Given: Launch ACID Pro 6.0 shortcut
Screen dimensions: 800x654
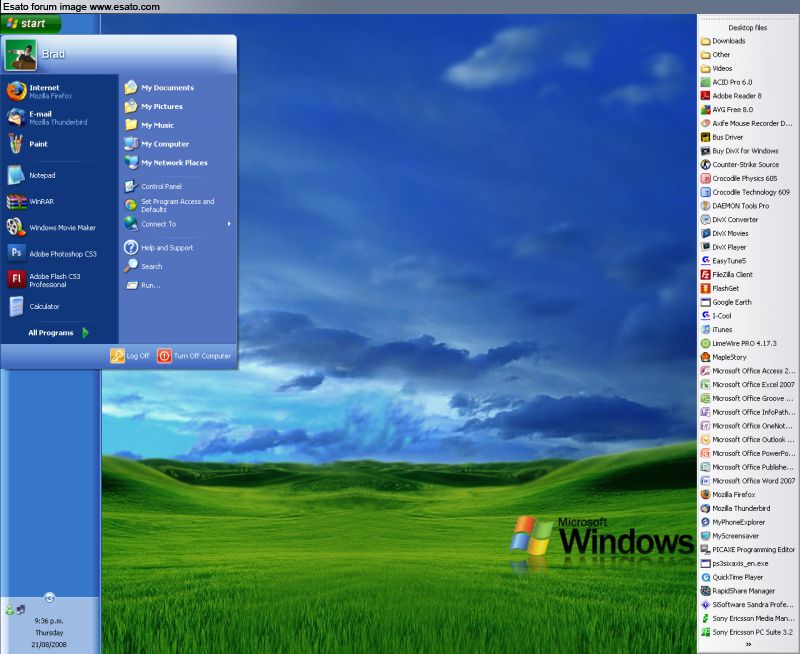Looking at the screenshot, I should [x=727, y=82].
